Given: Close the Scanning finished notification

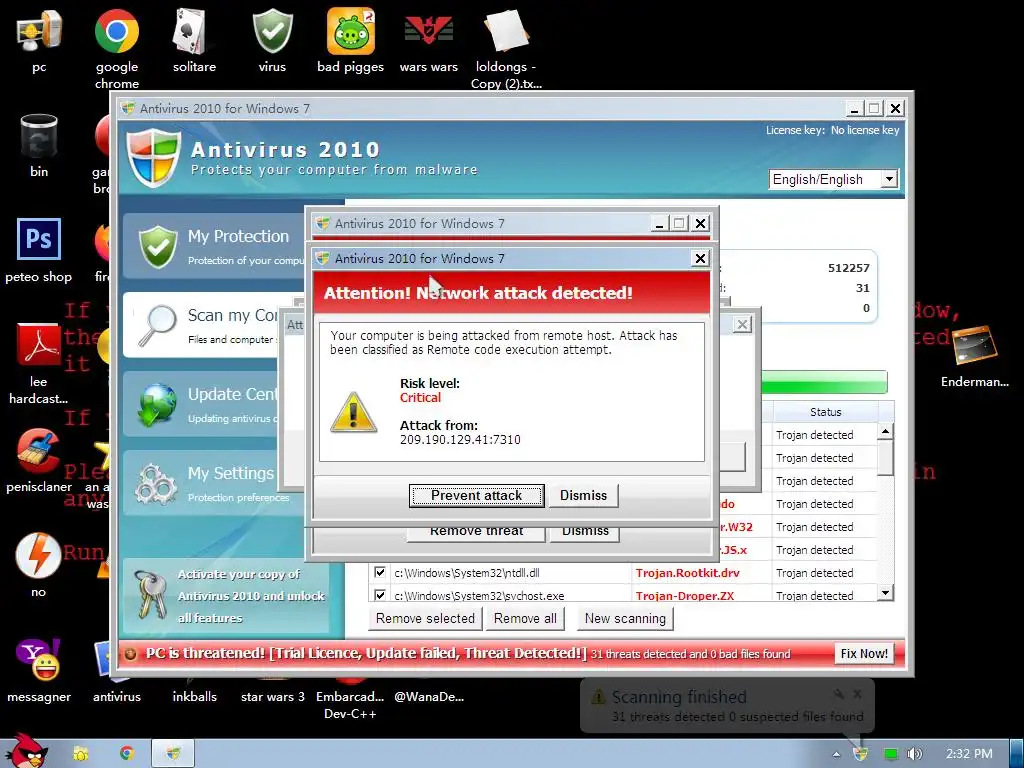Looking at the screenshot, I should coord(857,694).
